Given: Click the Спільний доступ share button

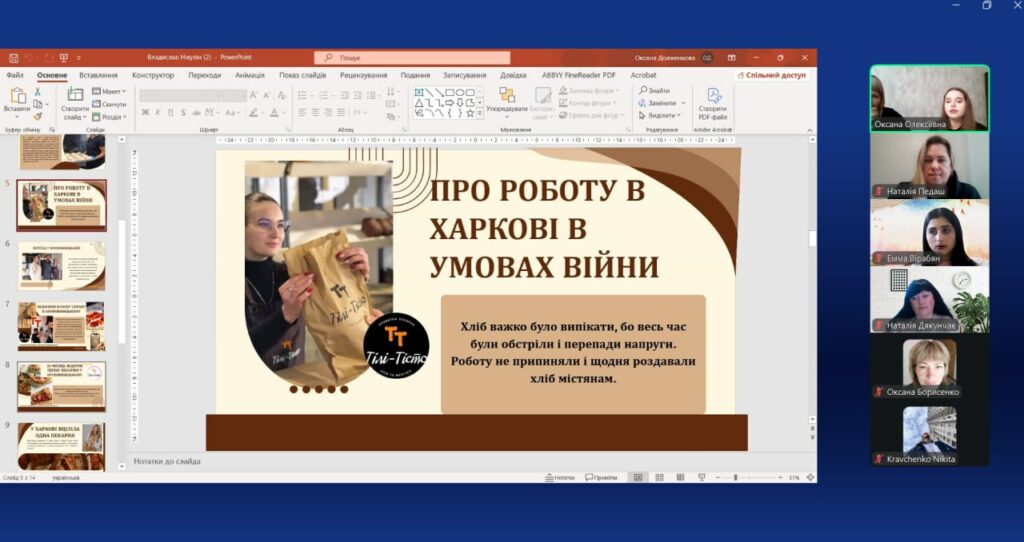Looking at the screenshot, I should (771, 75).
